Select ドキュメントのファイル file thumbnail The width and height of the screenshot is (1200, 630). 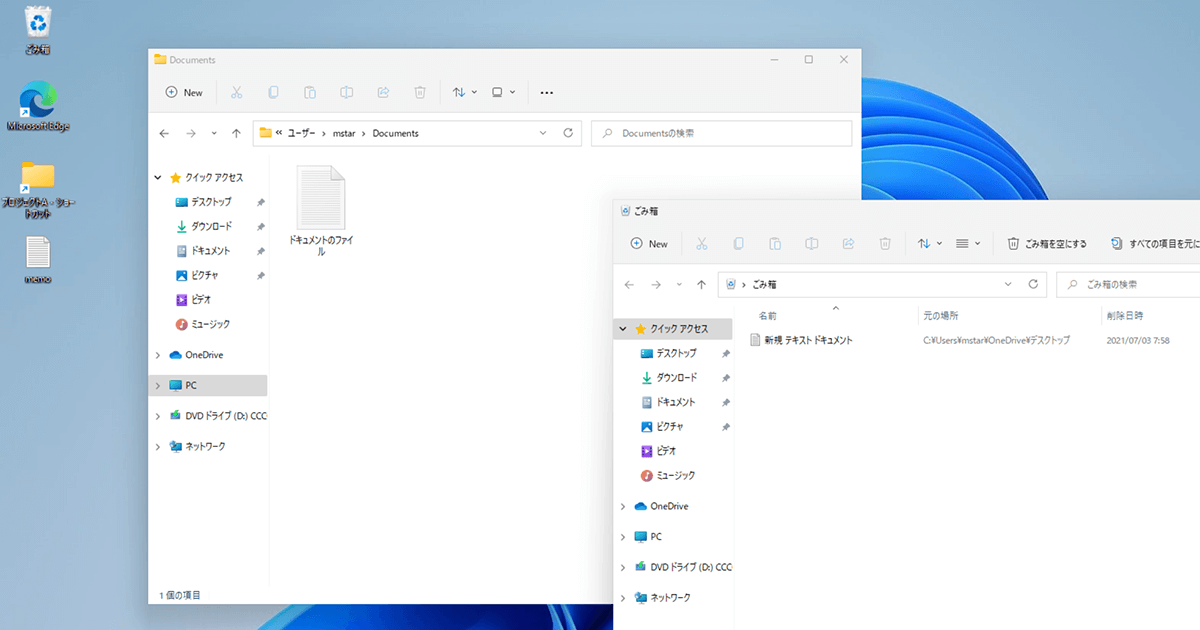321,212
